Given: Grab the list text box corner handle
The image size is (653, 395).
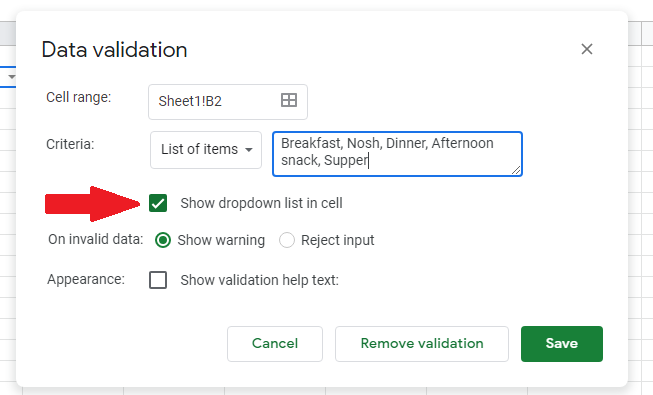Looking at the screenshot, I should pyautogui.click(x=516, y=170).
